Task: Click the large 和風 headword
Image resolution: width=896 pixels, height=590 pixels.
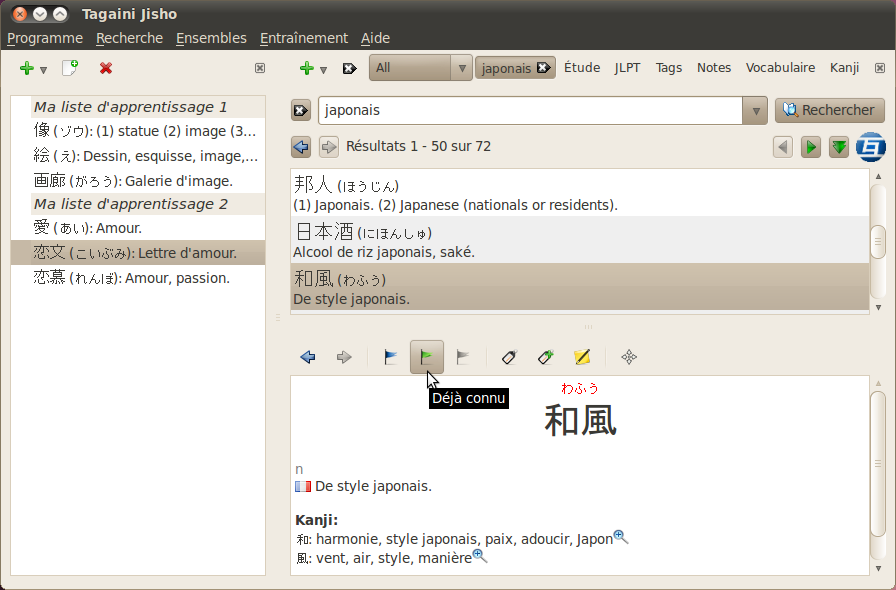Action: pyautogui.click(x=580, y=420)
